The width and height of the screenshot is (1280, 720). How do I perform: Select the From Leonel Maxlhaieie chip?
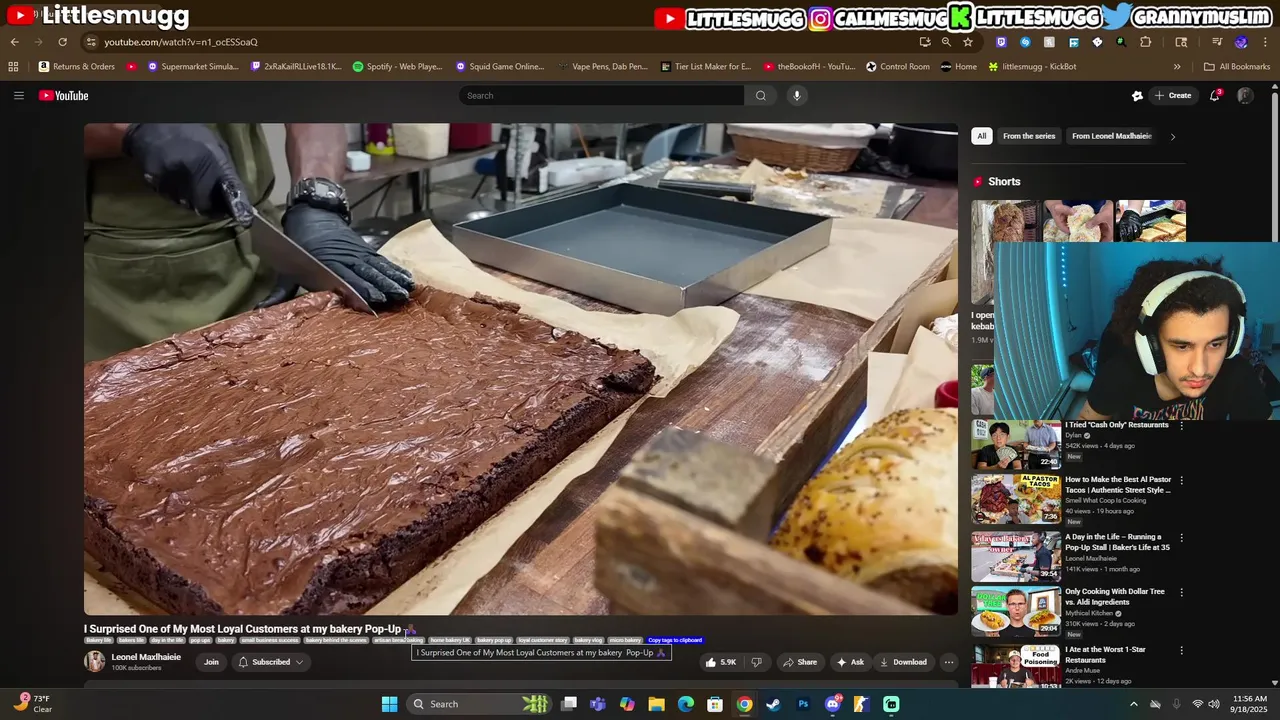point(1111,136)
